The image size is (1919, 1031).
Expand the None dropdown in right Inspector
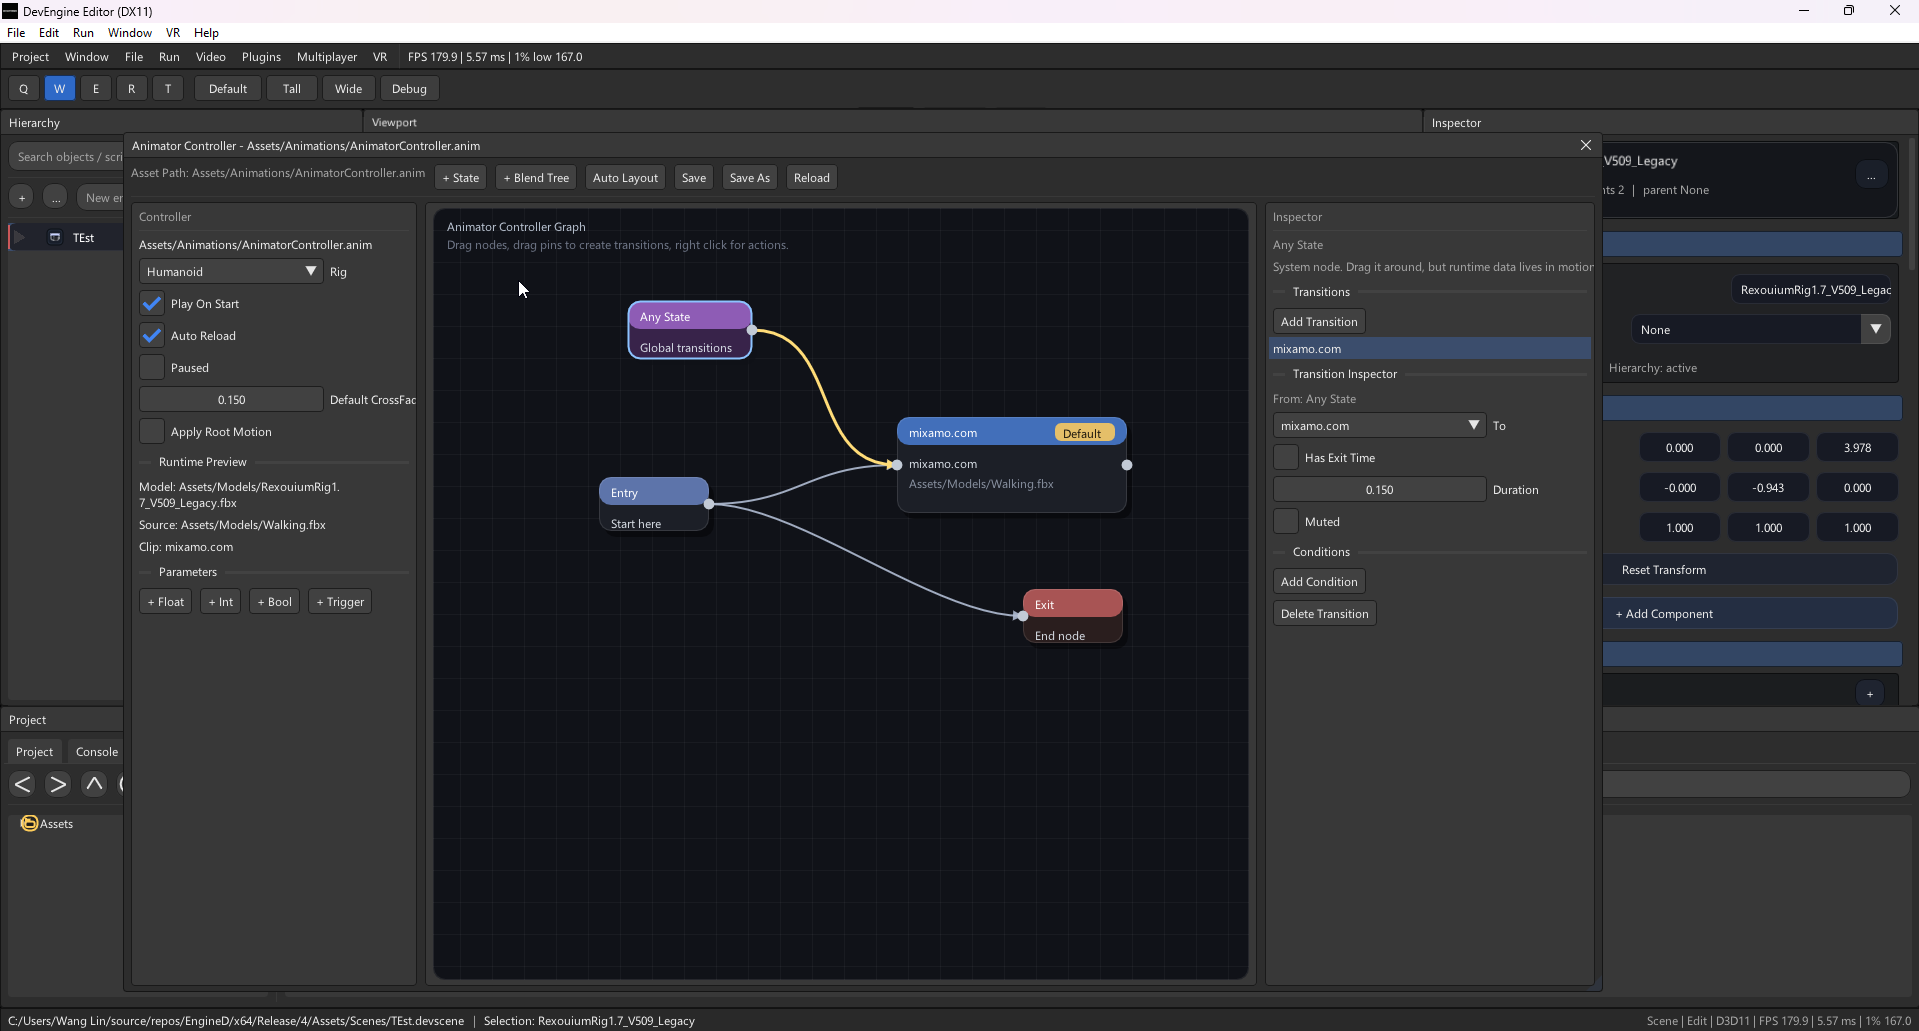(1762, 330)
